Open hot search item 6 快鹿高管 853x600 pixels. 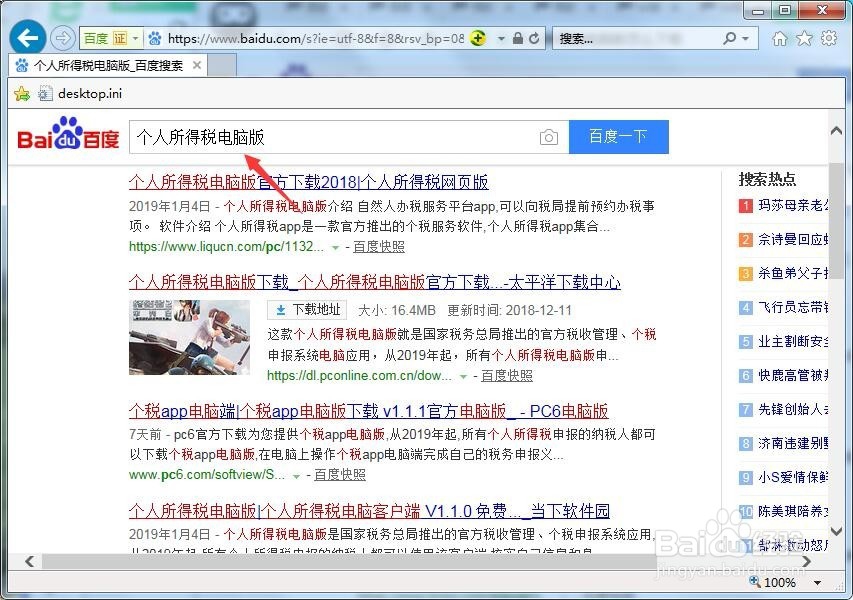783,375
